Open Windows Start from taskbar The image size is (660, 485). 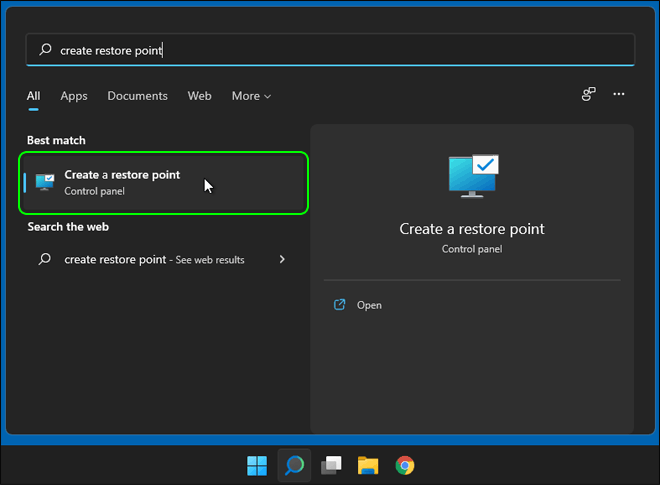257,466
